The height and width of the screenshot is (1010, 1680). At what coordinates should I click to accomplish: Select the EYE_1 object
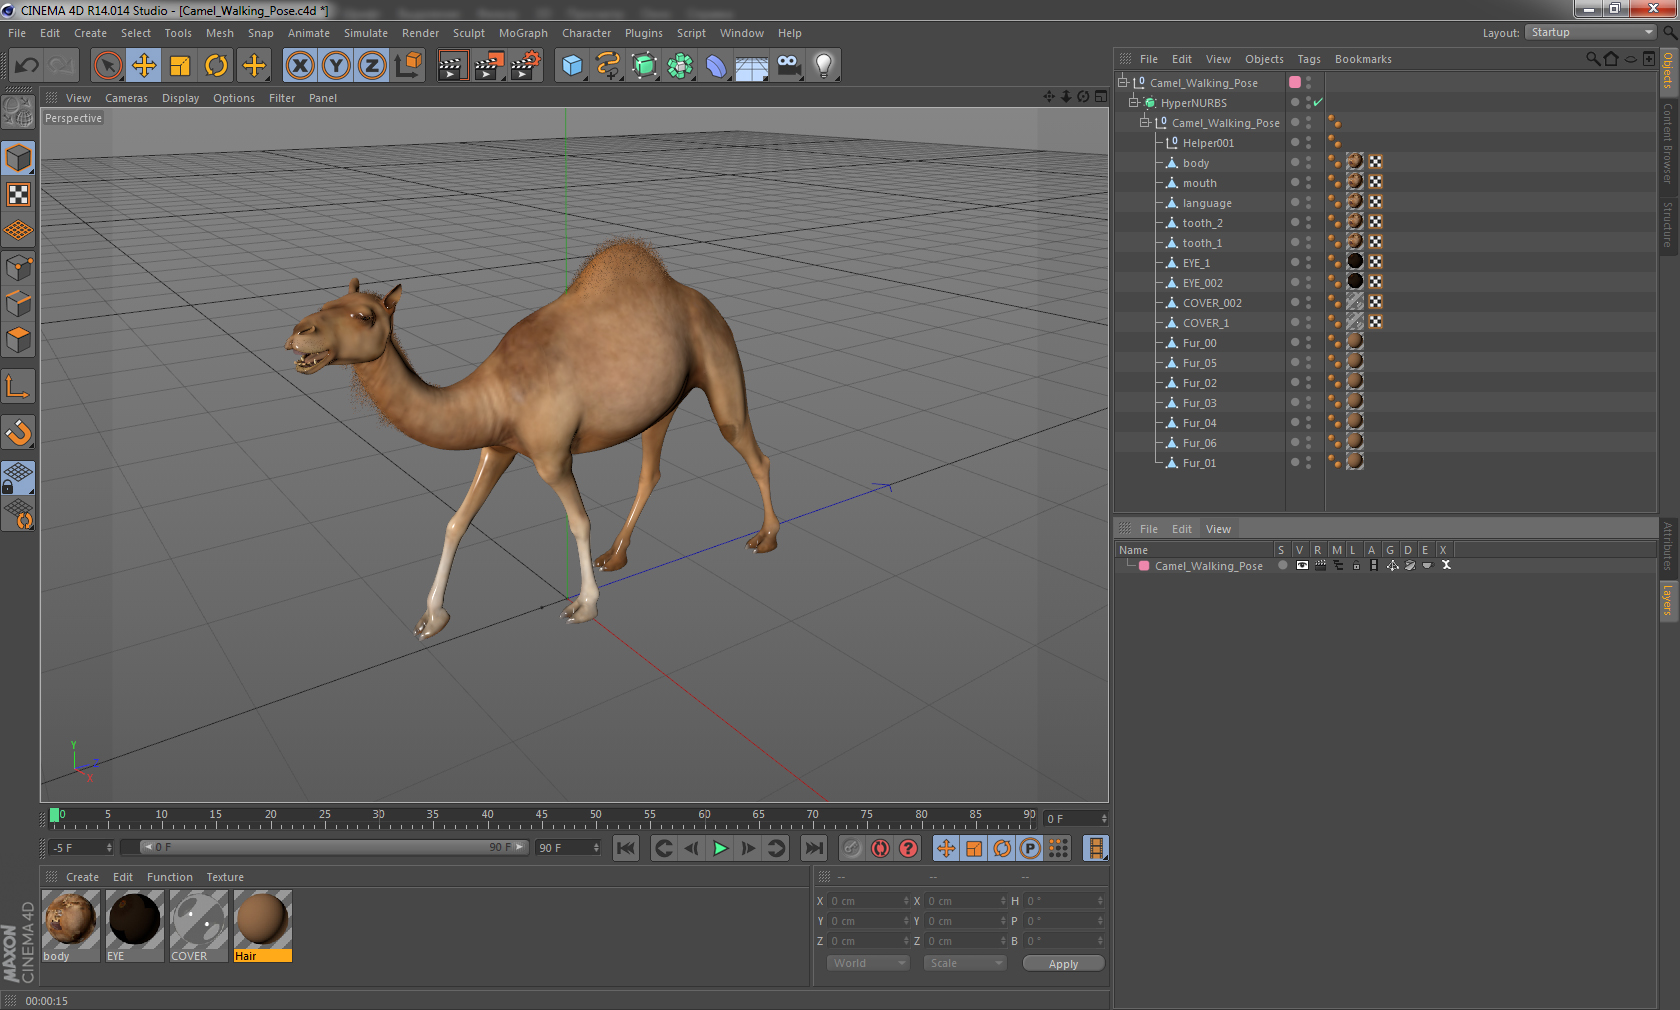click(1196, 263)
